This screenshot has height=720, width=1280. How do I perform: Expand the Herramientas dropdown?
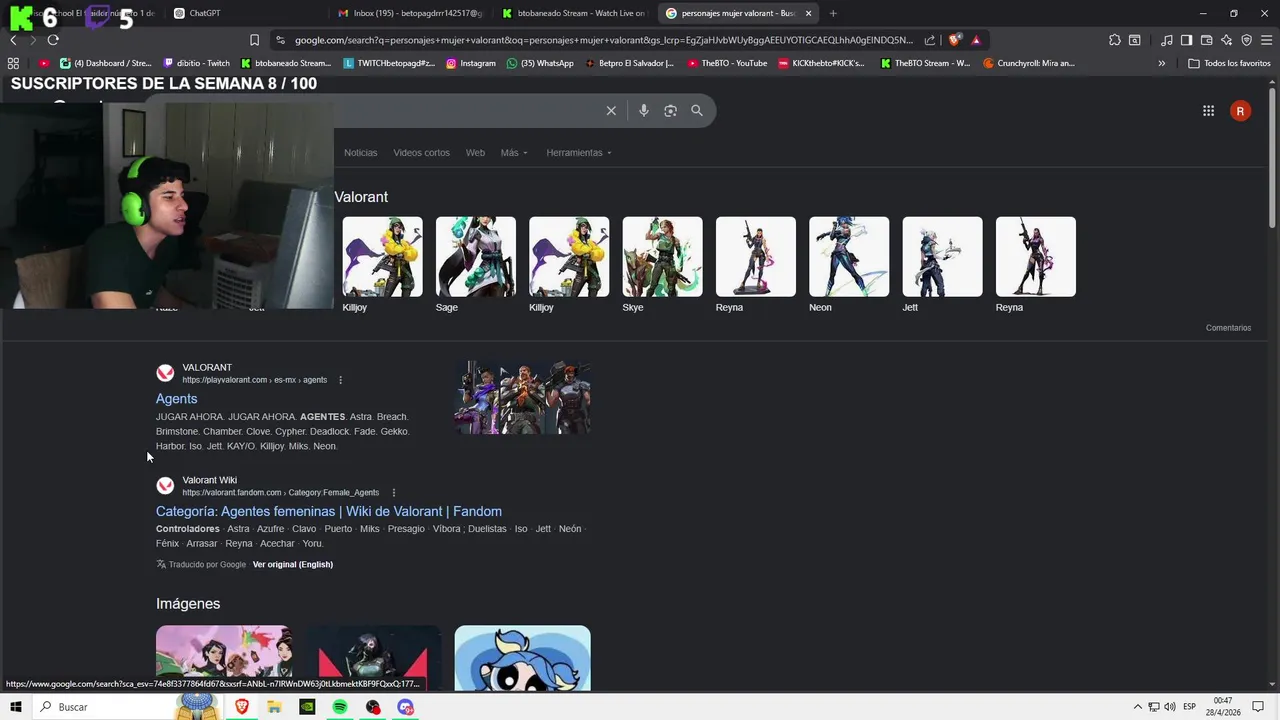[x=579, y=153]
